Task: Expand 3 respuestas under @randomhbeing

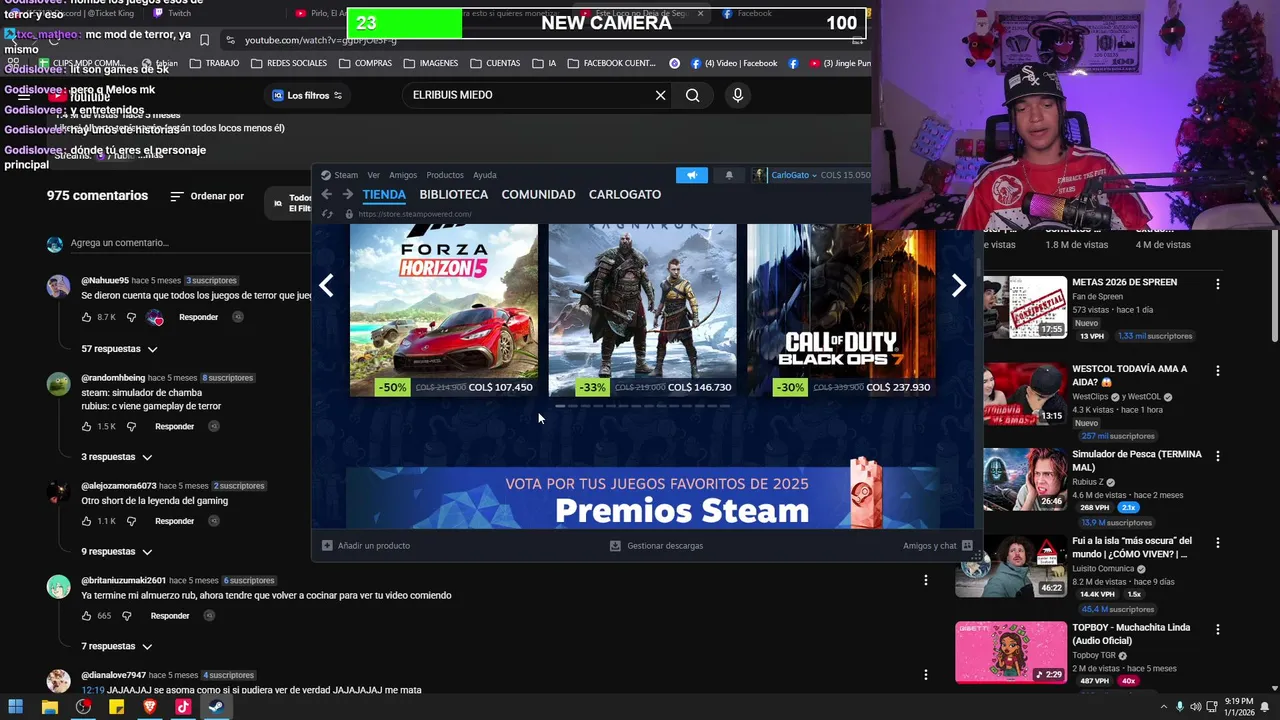Action: pos(117,457)
